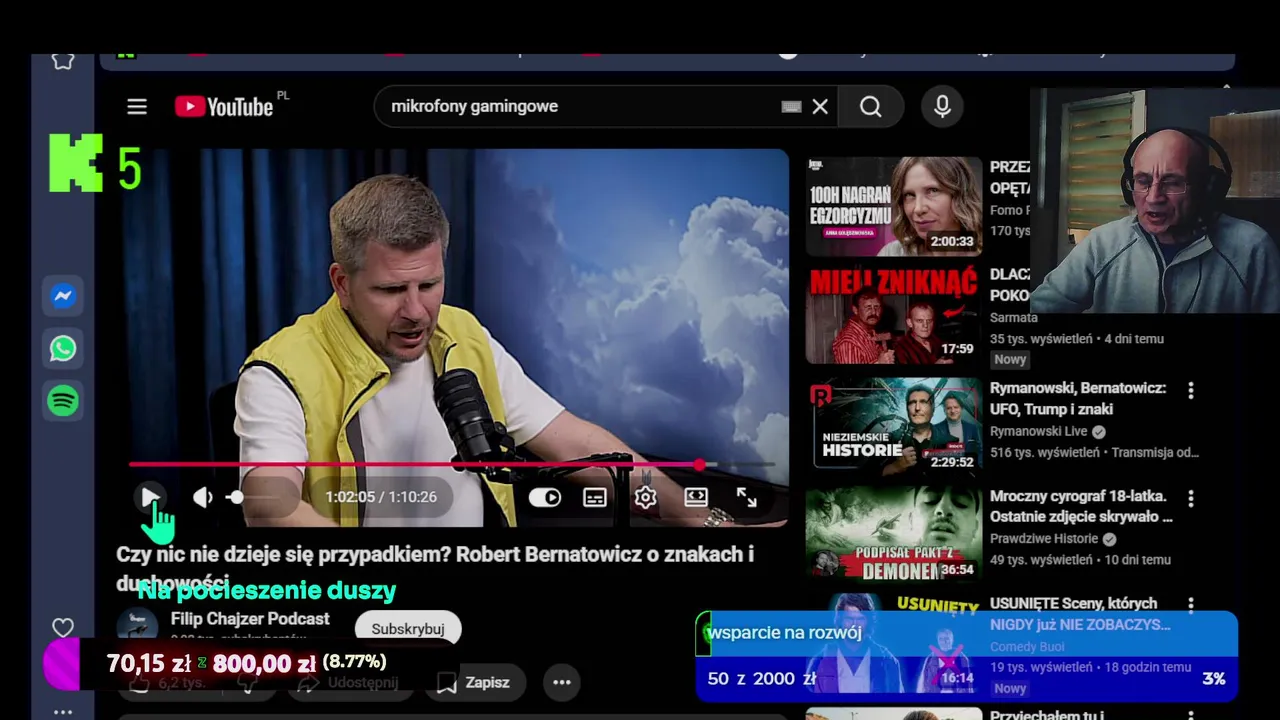Enter fullscreen mode in the player
1280x720 pixels.
point(747,497)
